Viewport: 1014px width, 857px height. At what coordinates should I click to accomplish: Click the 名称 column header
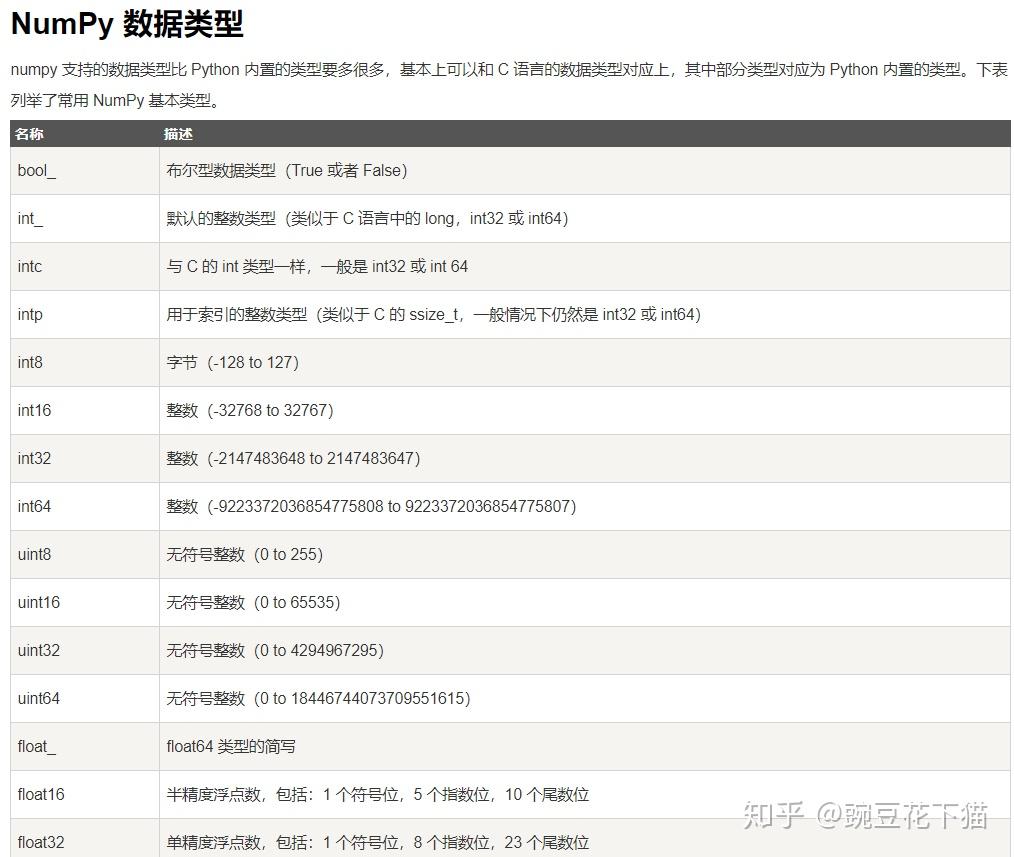click(x=29, y=134)
